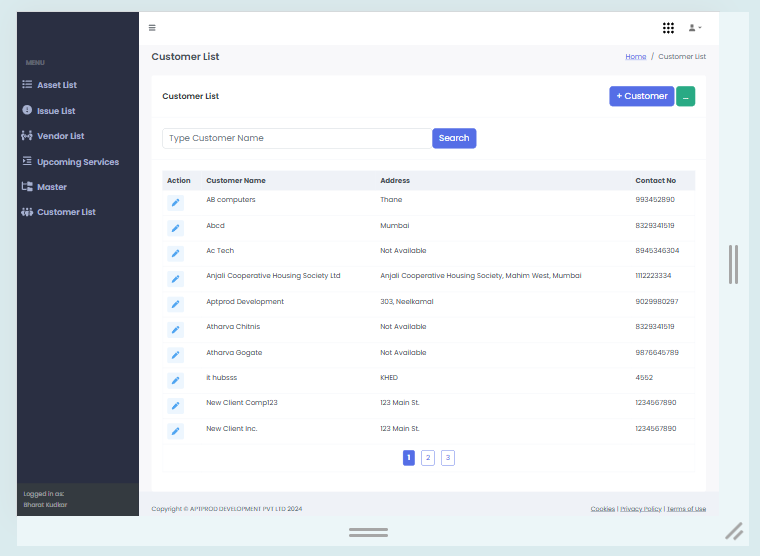Edit the Atharva Gogate entry

coord(176,355)
